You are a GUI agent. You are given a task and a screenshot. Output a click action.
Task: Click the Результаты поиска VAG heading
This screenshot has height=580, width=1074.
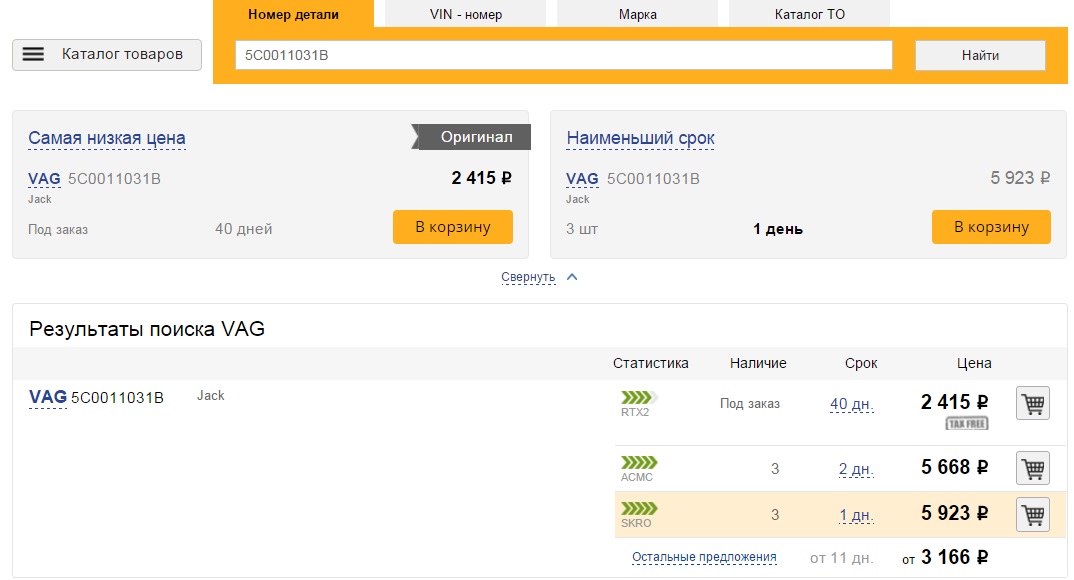pos(147,329)
